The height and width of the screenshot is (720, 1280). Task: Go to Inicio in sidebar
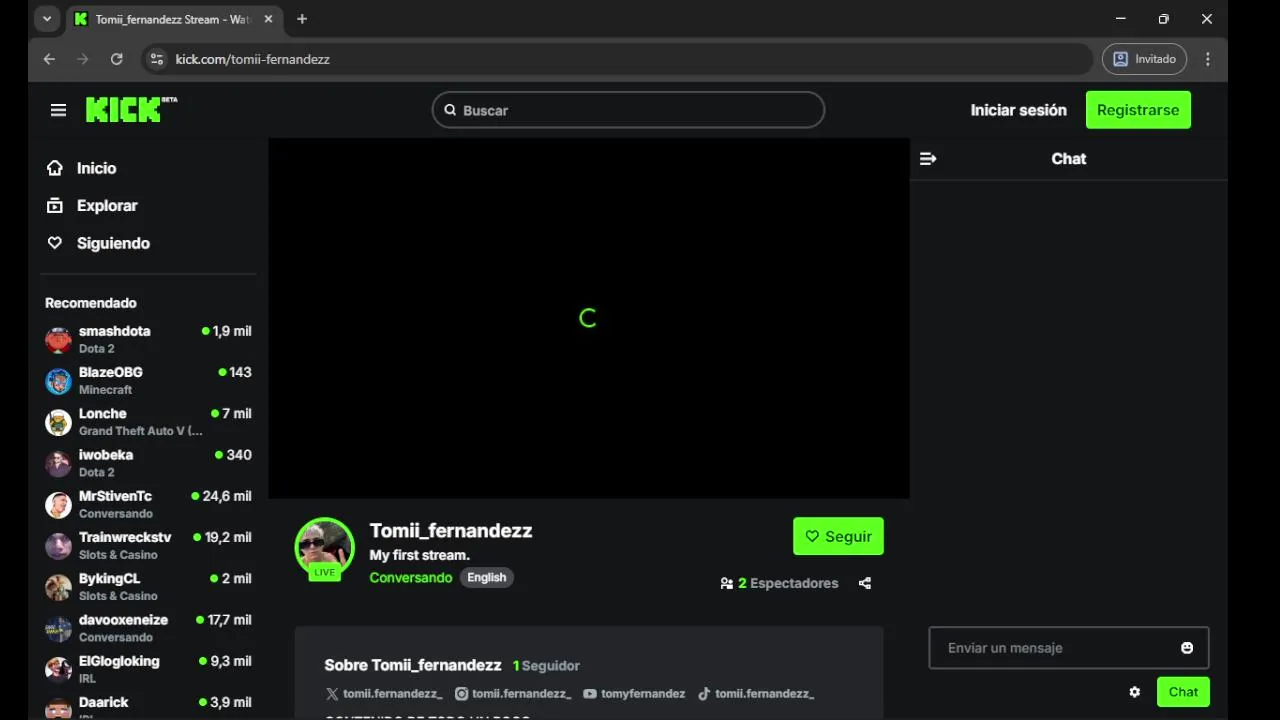pos(82,168)
